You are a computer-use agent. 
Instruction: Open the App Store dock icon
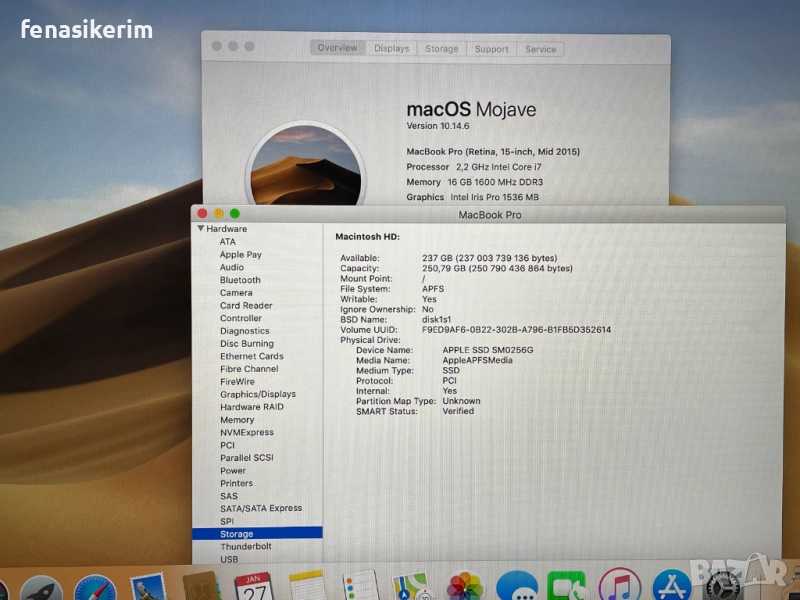click(x=671, y=587)
